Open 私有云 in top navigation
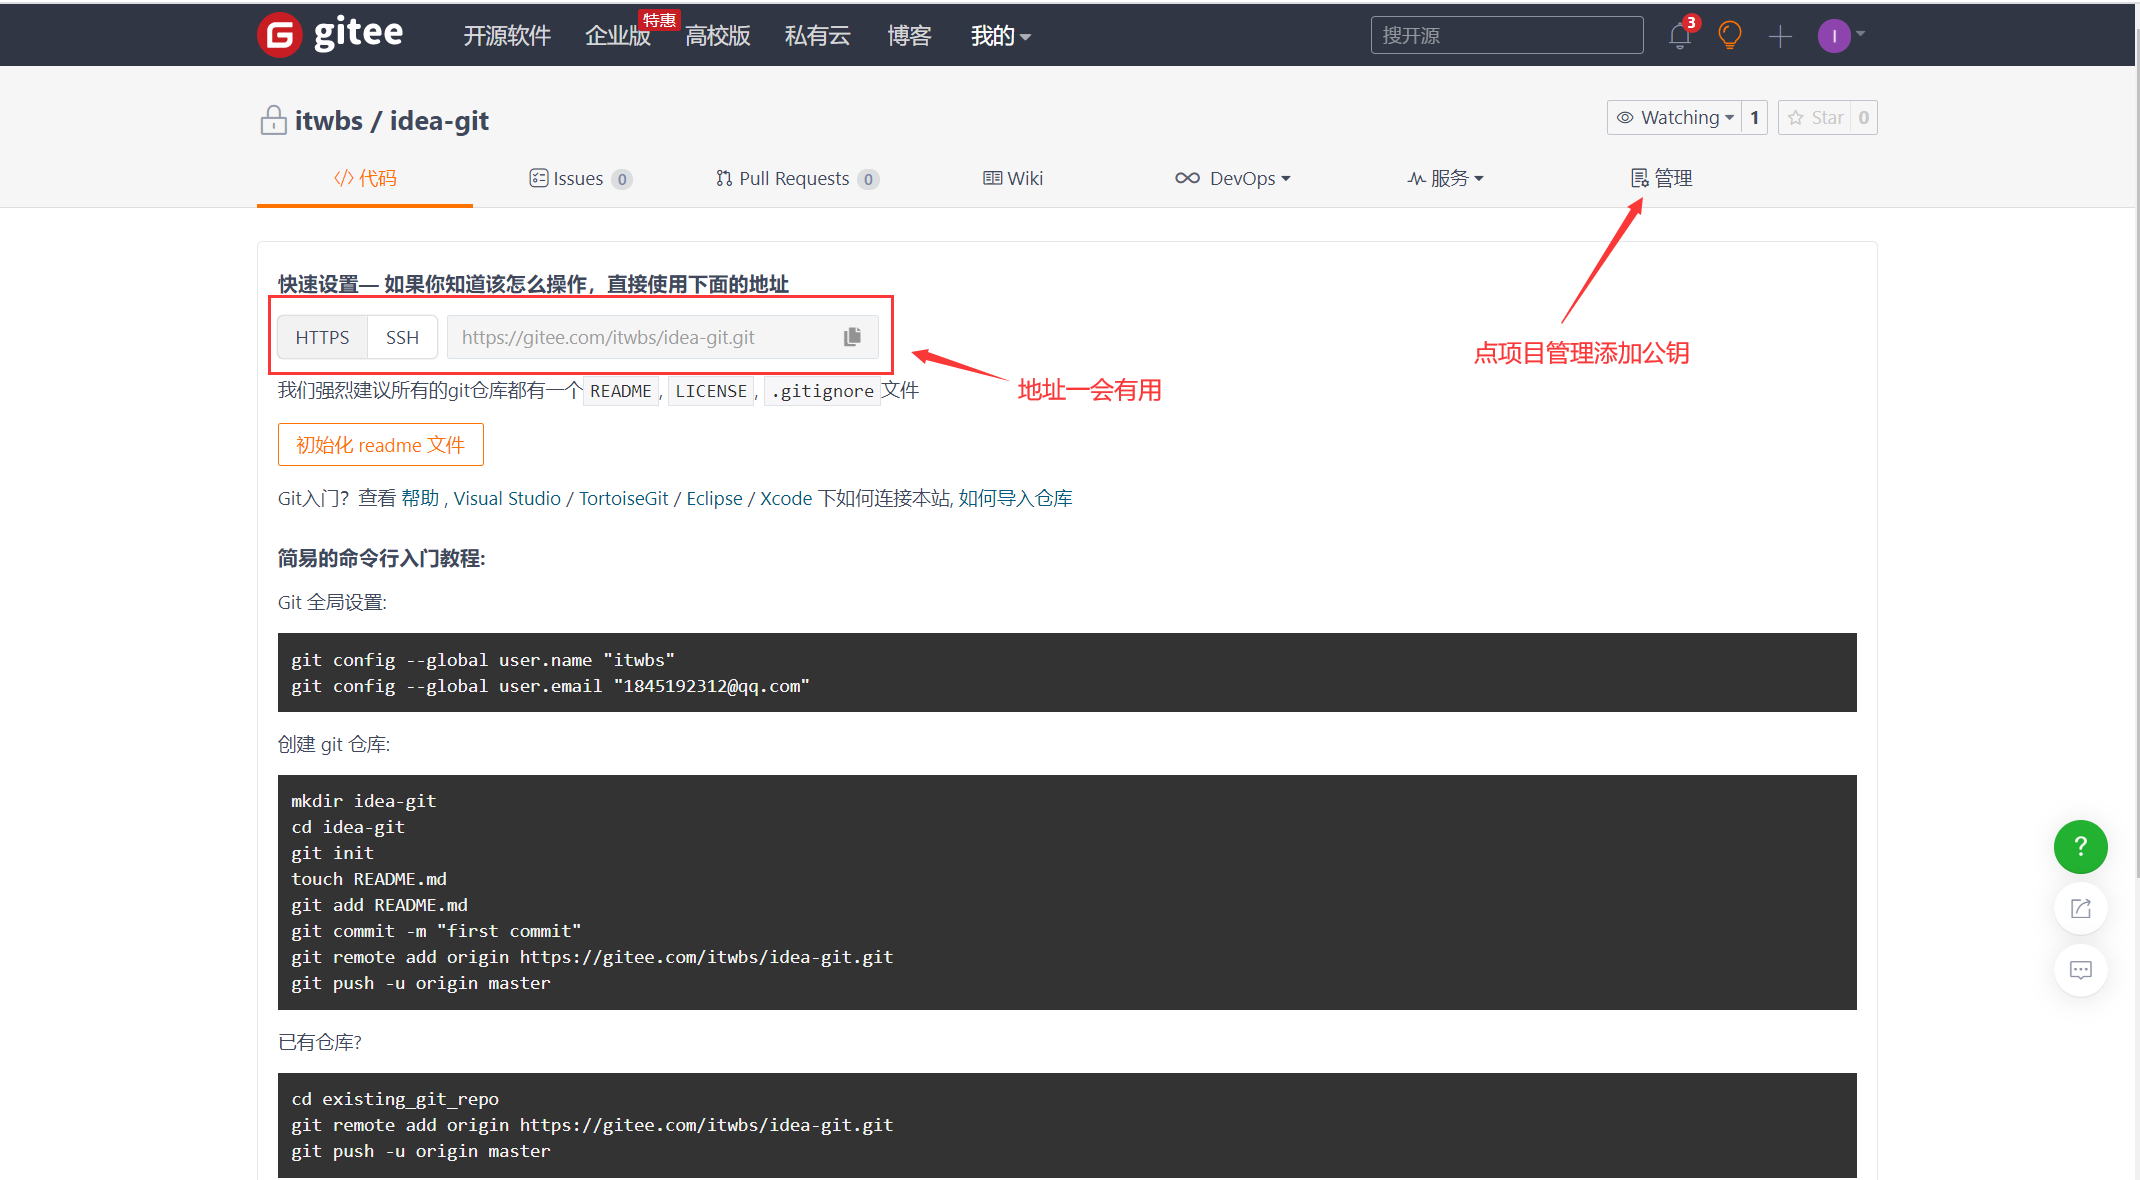2140x1180 pixels. coord(818,36)
